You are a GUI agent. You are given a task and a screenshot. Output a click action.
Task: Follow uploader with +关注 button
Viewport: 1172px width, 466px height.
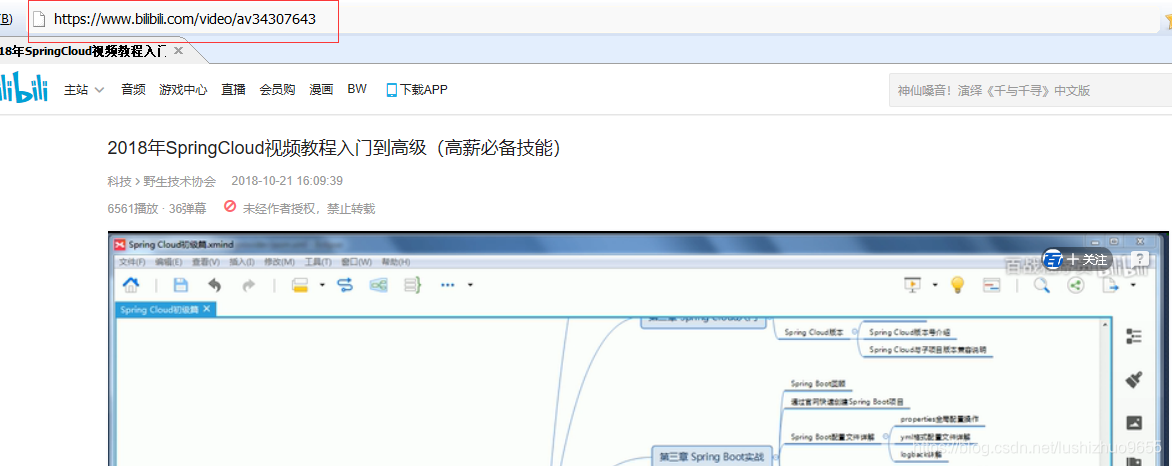(x=1088, y=260)
